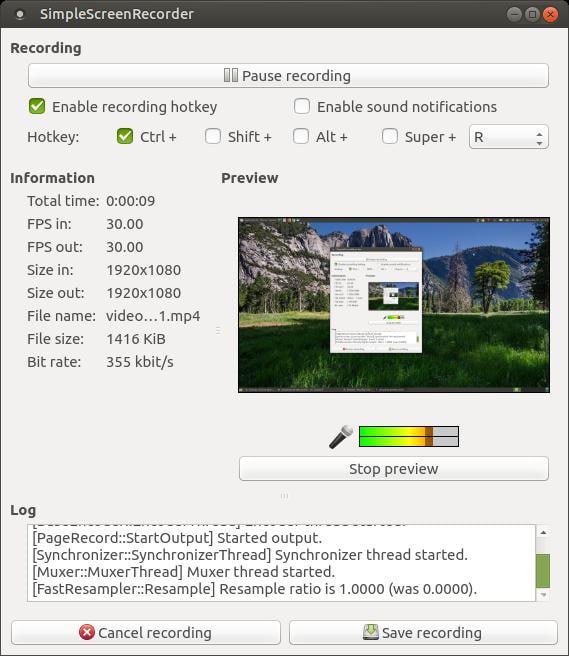The width and height of the screenshot is (569, 656).
Task: Click the pause icon on Pause recording
Action: tap(231, 75)
